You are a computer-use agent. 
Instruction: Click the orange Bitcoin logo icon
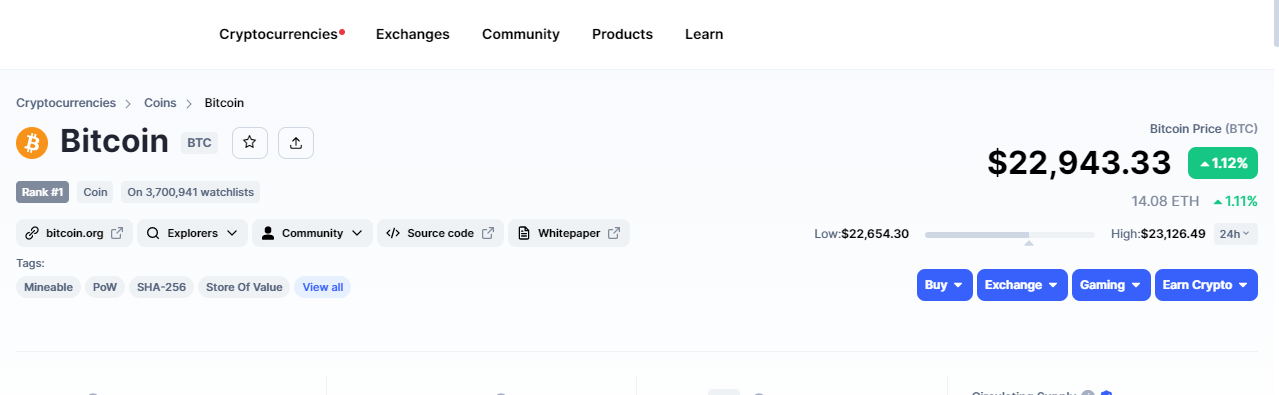pyautogui.click(x=32, y=143)
